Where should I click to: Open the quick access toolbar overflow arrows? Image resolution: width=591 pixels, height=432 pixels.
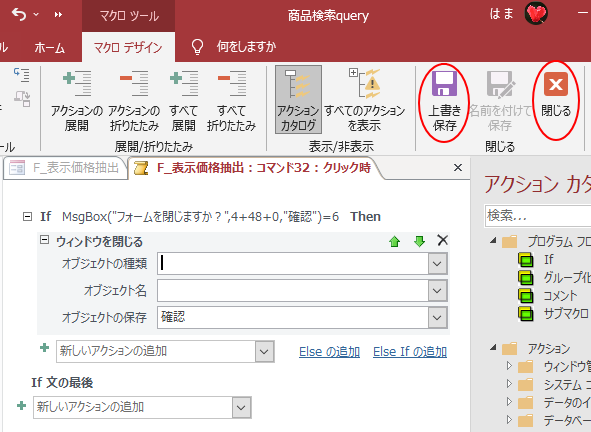point(58,15)
